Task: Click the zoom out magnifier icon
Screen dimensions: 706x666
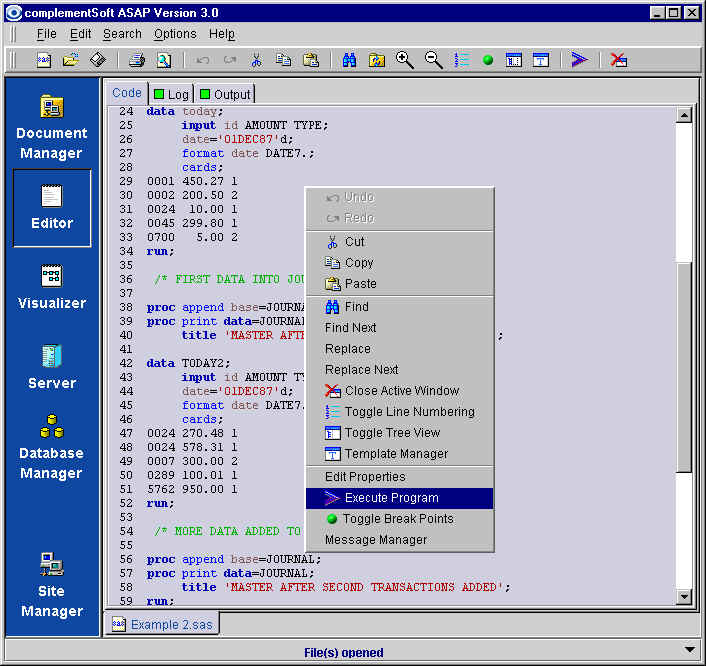Action: click(433, 60)
